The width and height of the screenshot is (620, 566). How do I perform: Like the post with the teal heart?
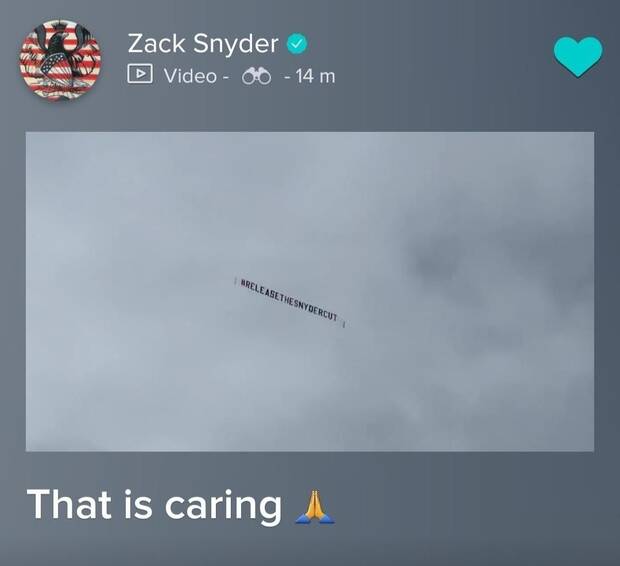click(x=578, y=57)
